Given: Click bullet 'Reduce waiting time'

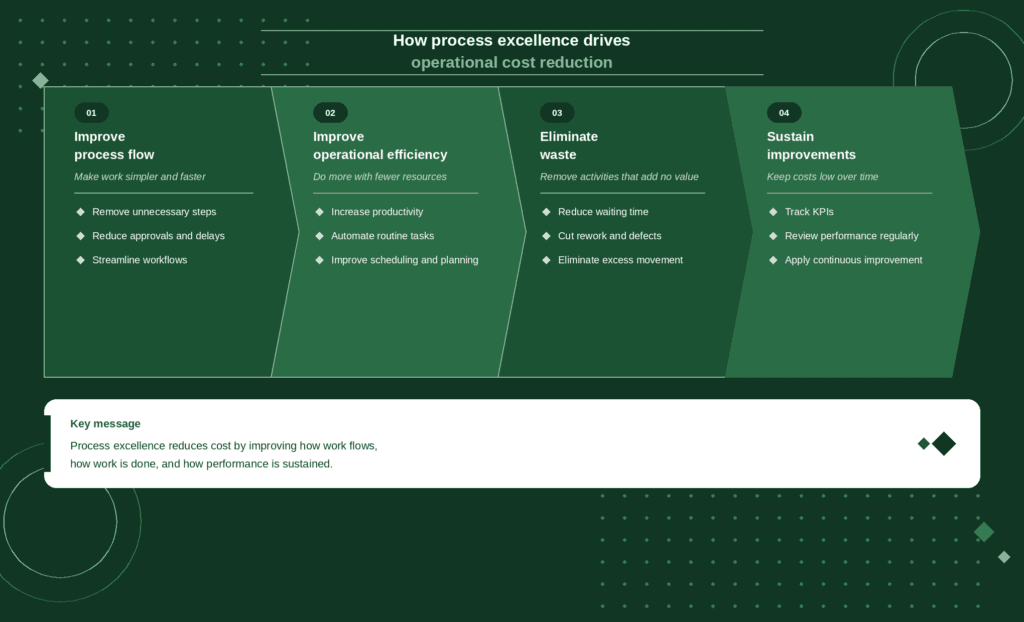Looking at the screenshot, I should 603,212.
